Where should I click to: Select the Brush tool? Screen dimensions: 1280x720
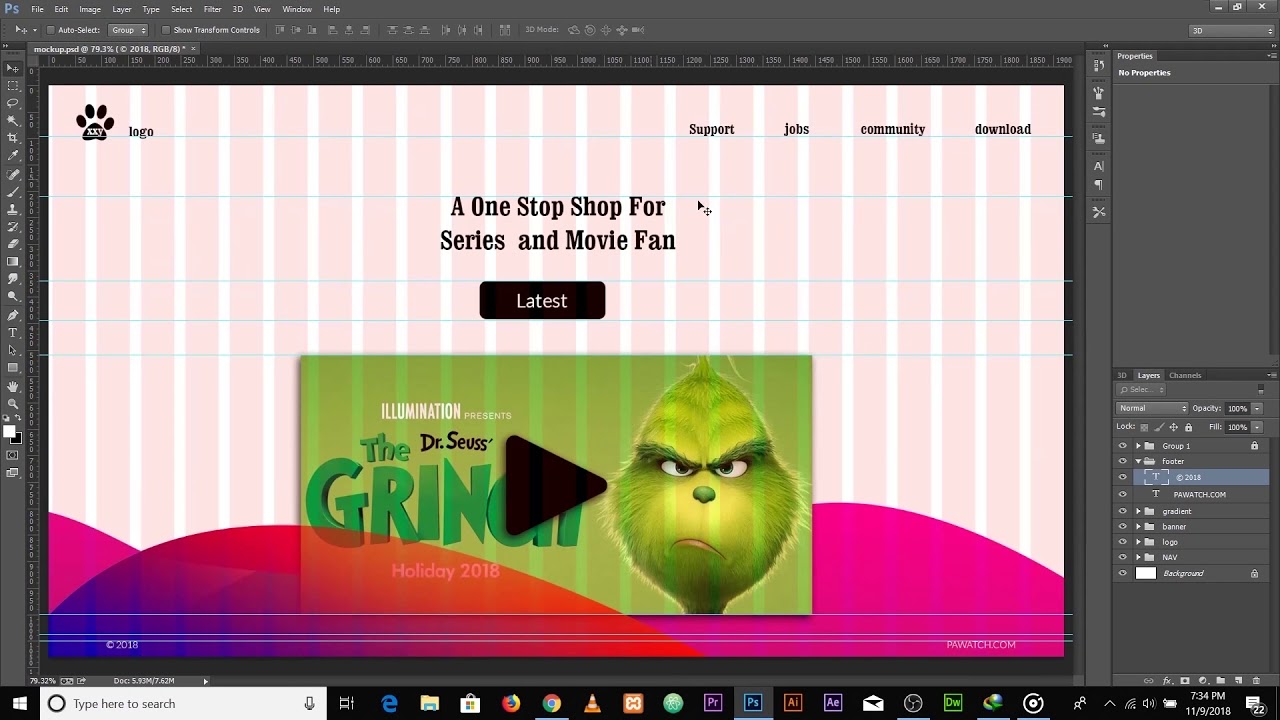(x=12, y=192)
